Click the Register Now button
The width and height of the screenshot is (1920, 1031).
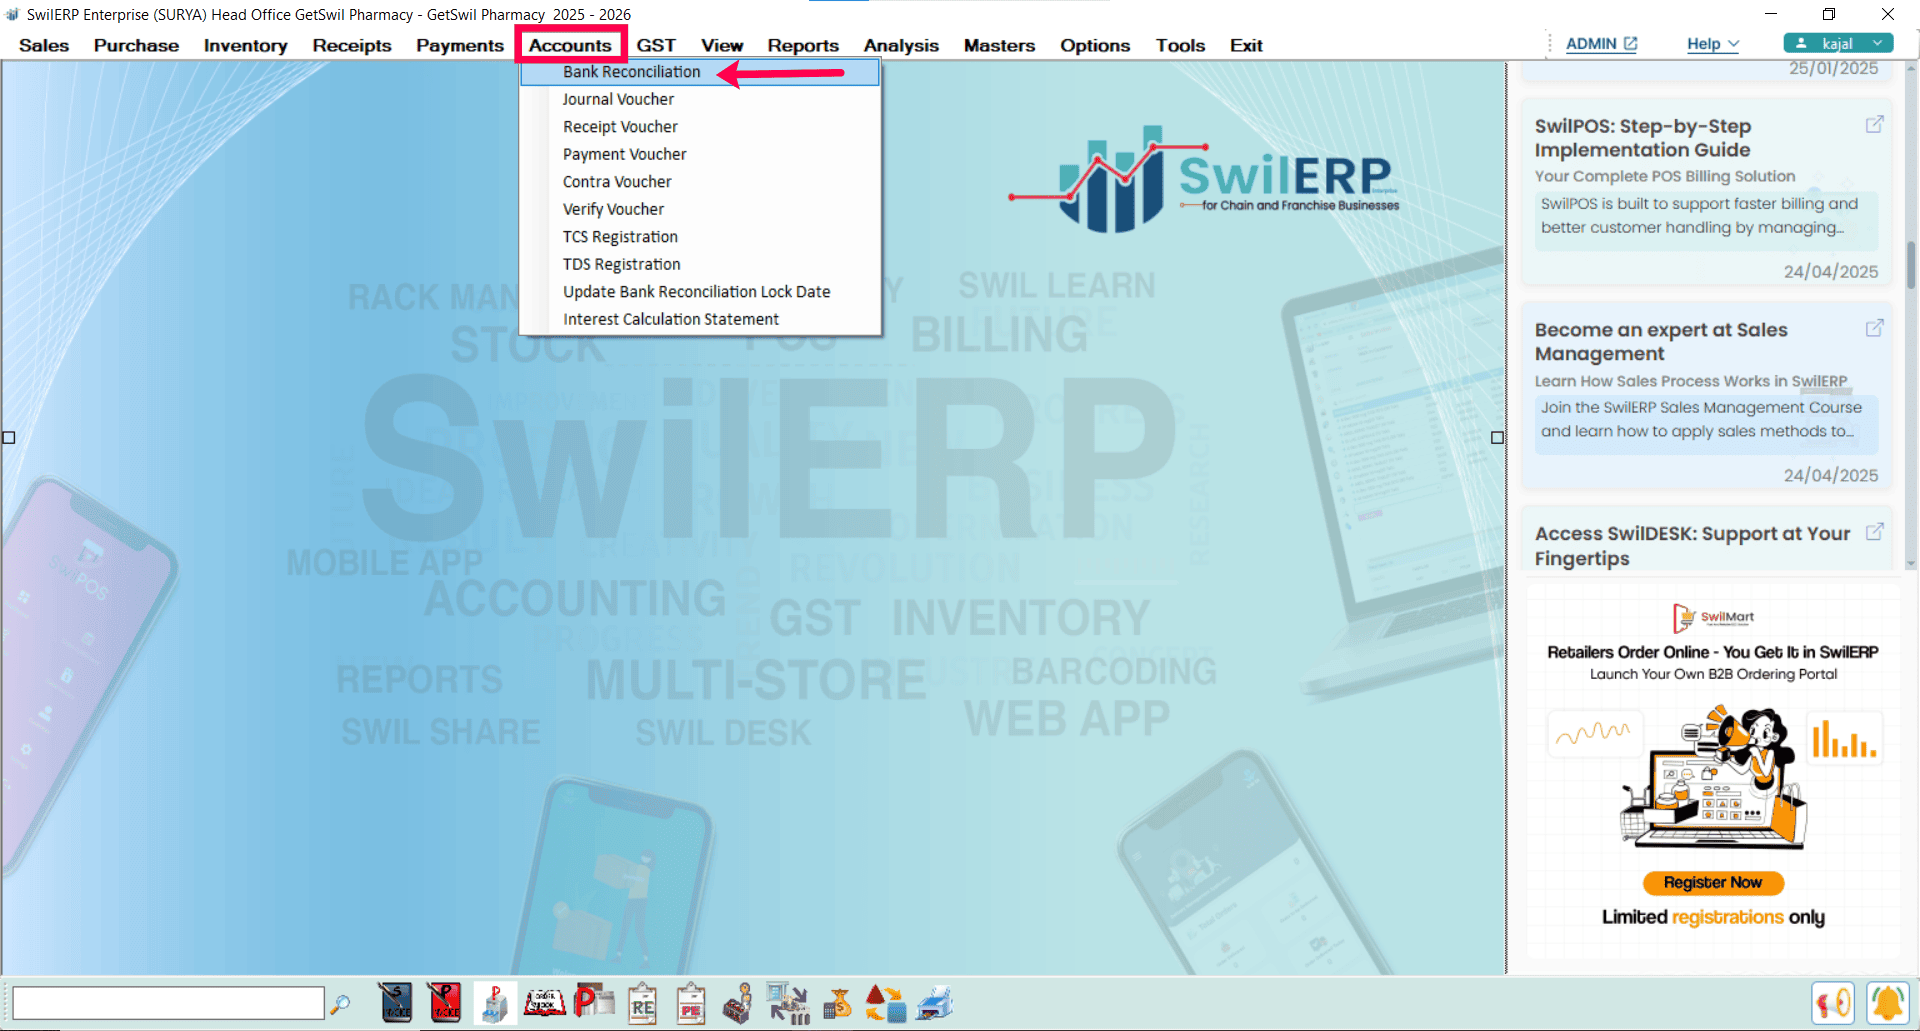1713,883
